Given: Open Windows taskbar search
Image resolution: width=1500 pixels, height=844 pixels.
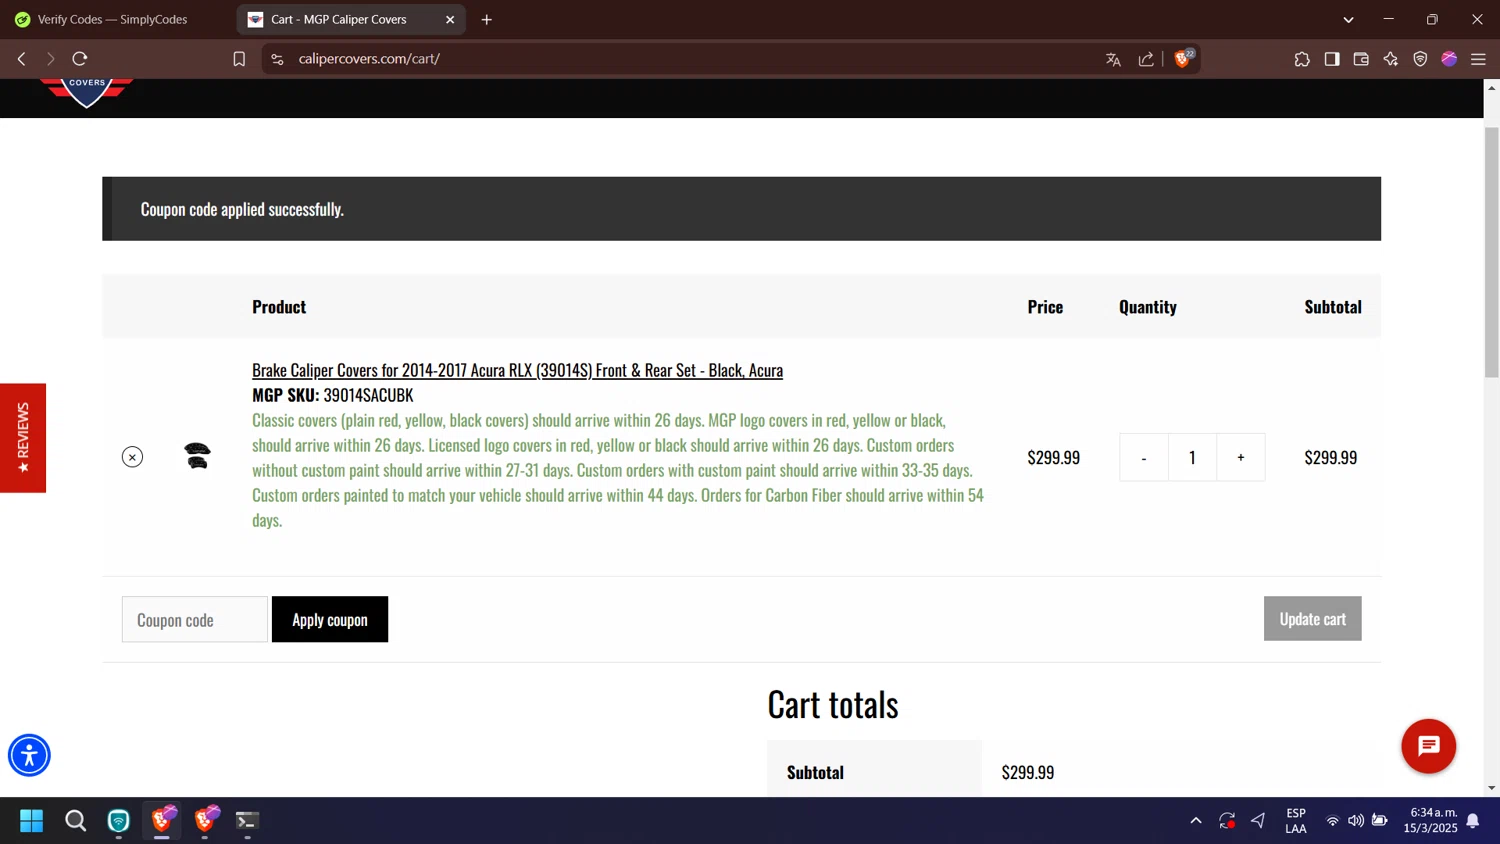Looking at the screenshot, I should pyautogui.click(x=75, y=821).
